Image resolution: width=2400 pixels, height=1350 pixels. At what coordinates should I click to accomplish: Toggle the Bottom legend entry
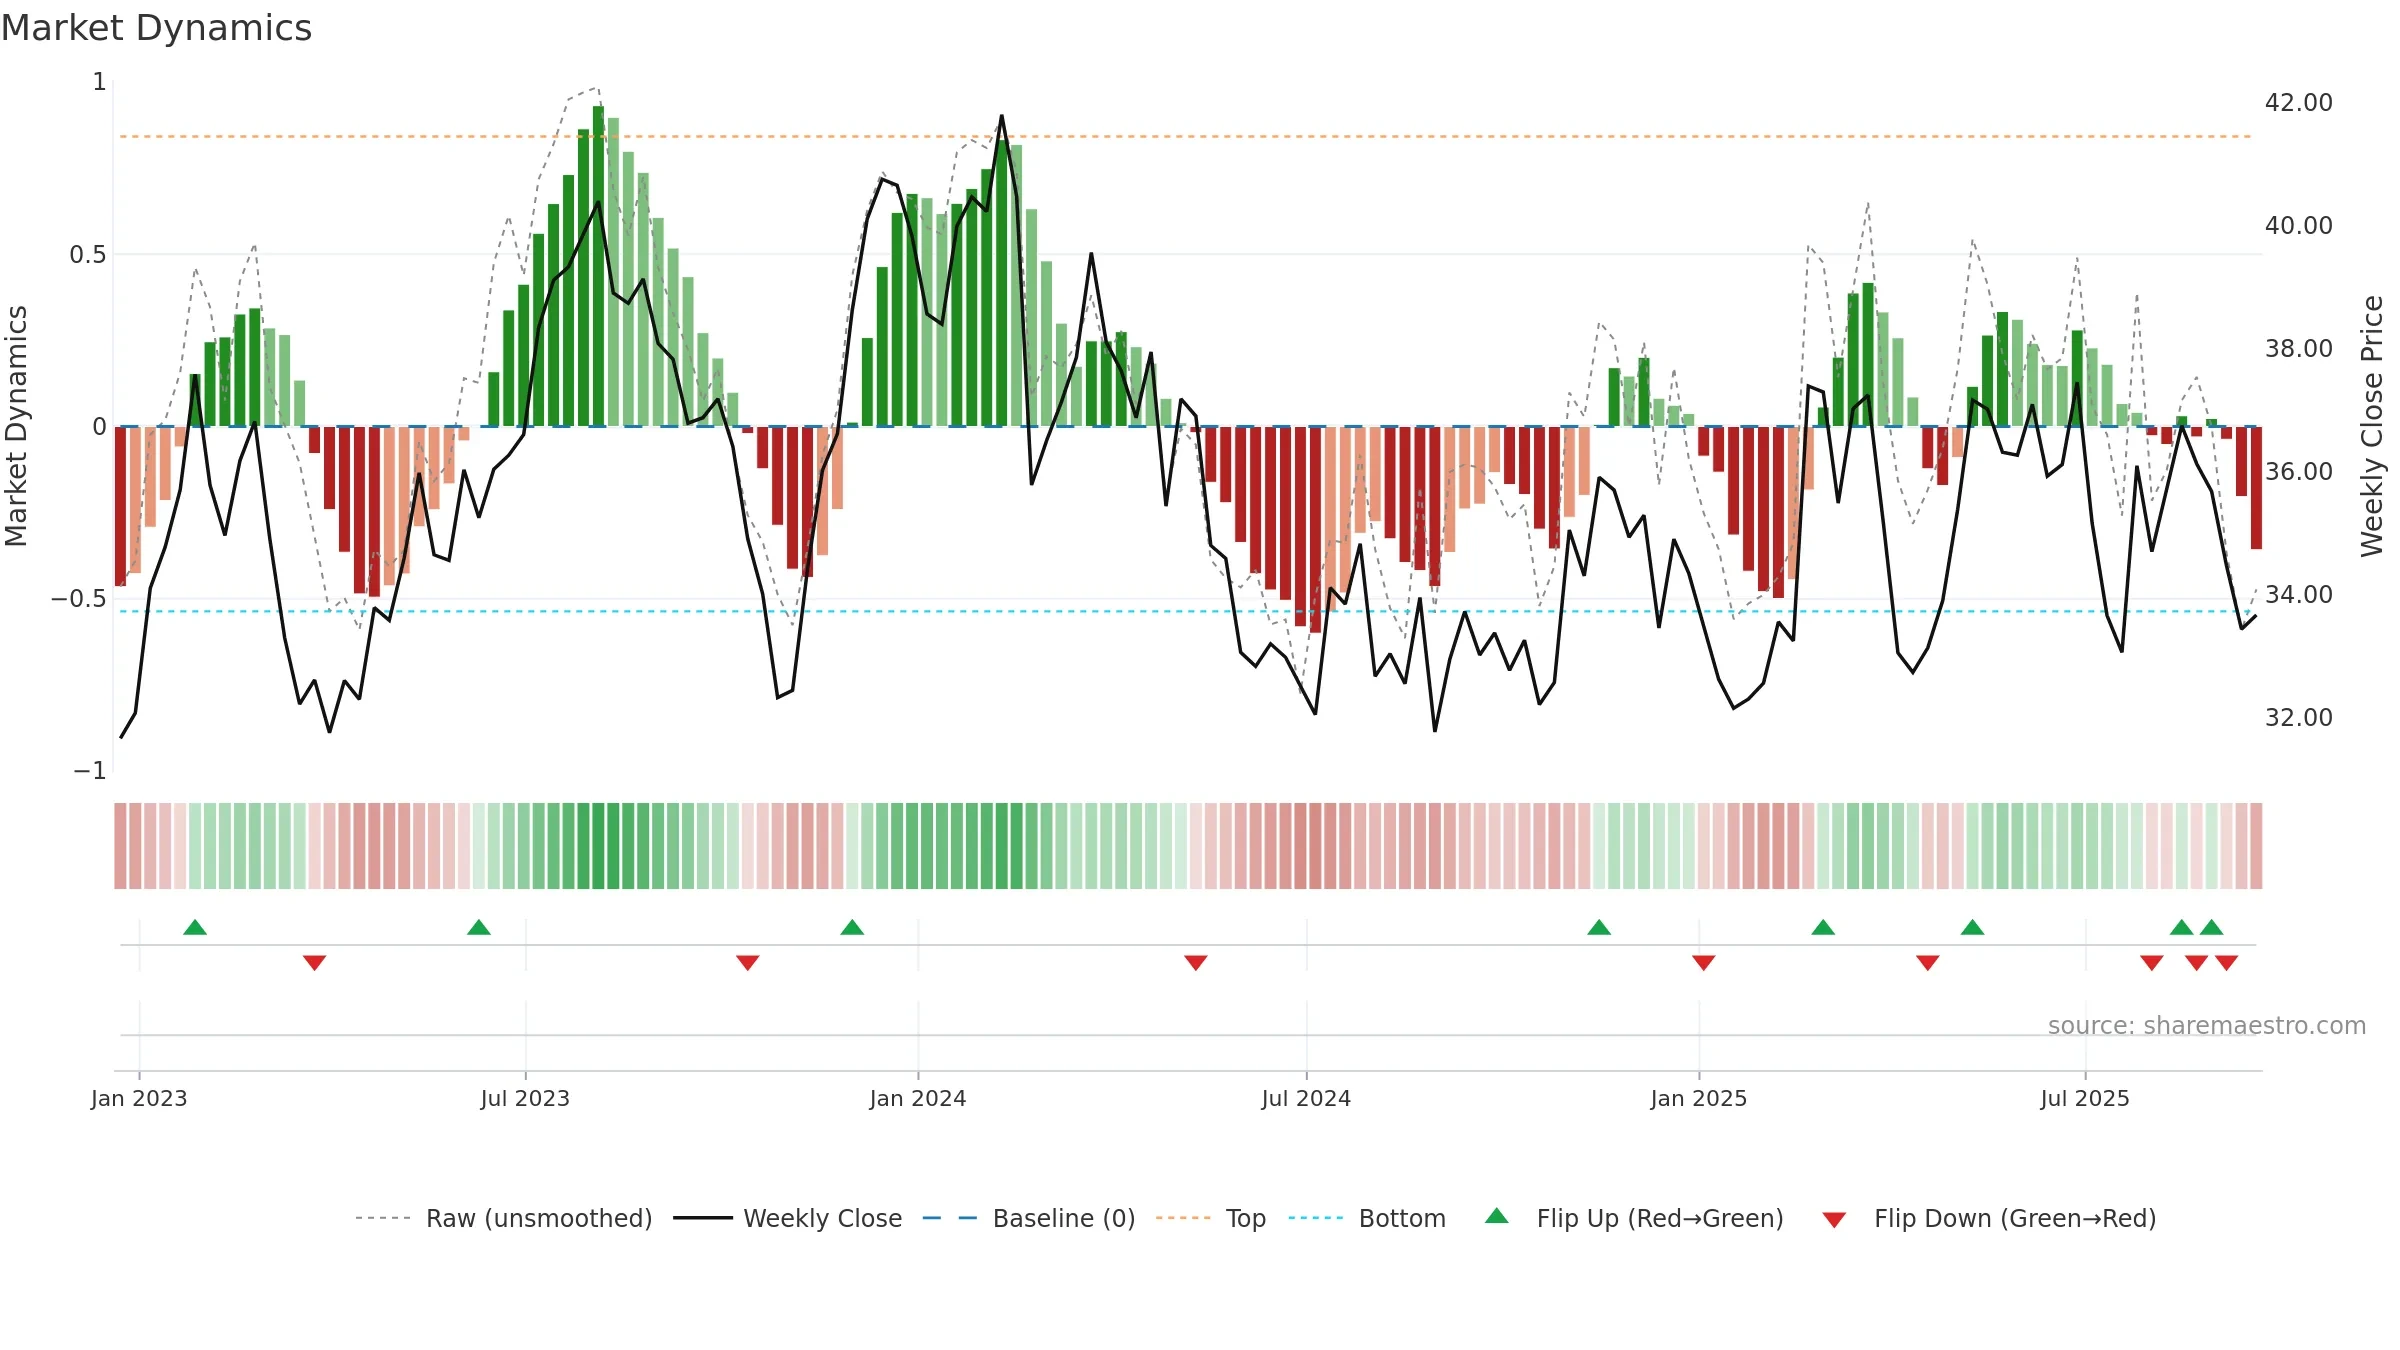point(1402,1218)
